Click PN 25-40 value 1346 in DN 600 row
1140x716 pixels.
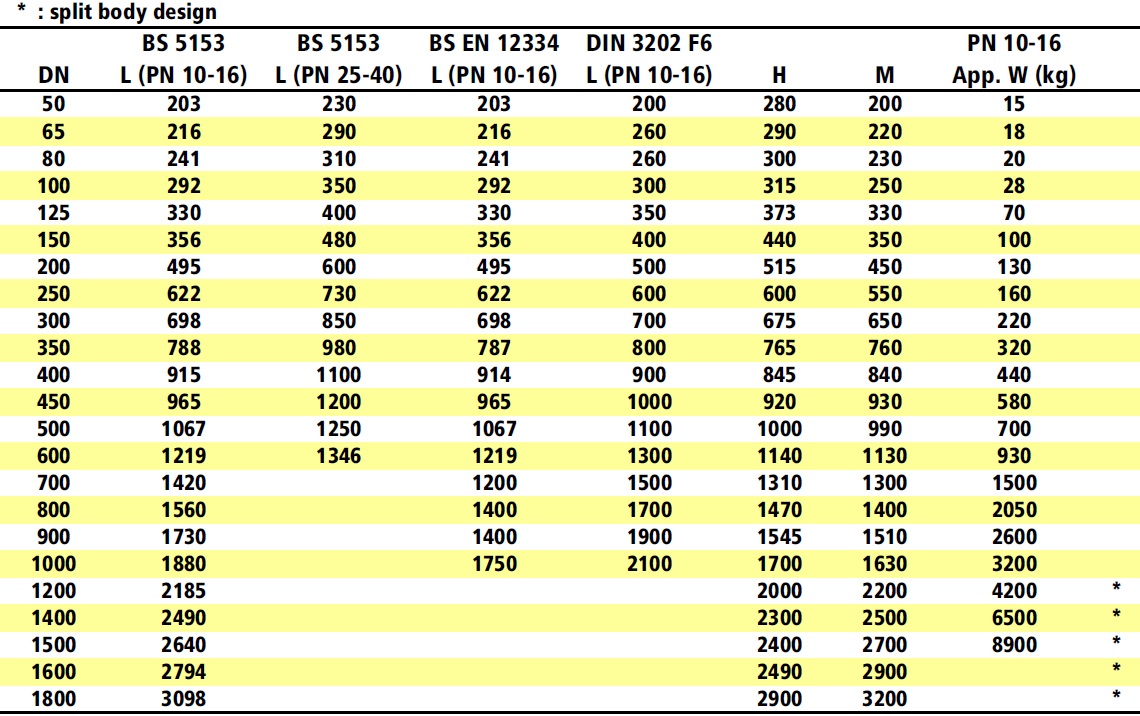pyautogui.click(x=339, y=456)
